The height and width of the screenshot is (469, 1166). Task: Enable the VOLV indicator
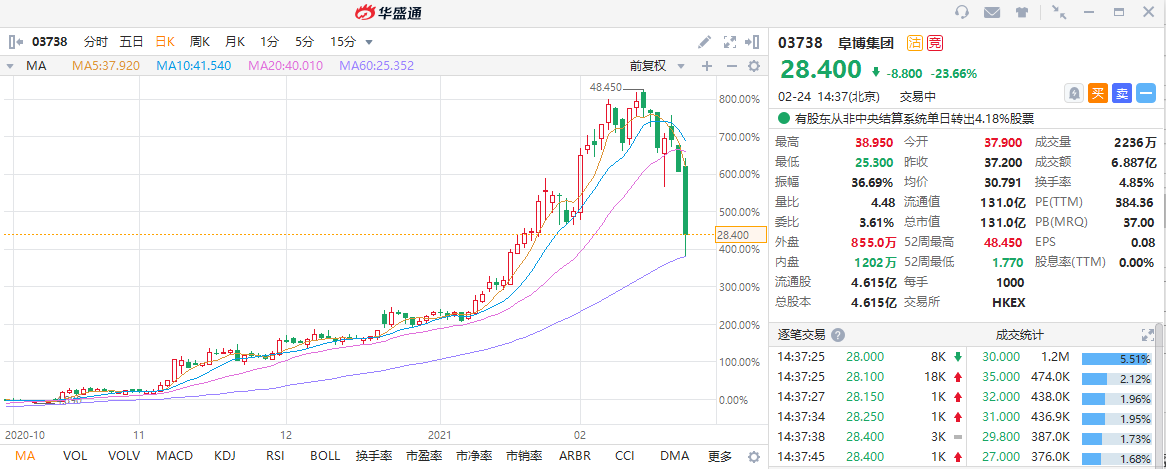coord(124,456)
